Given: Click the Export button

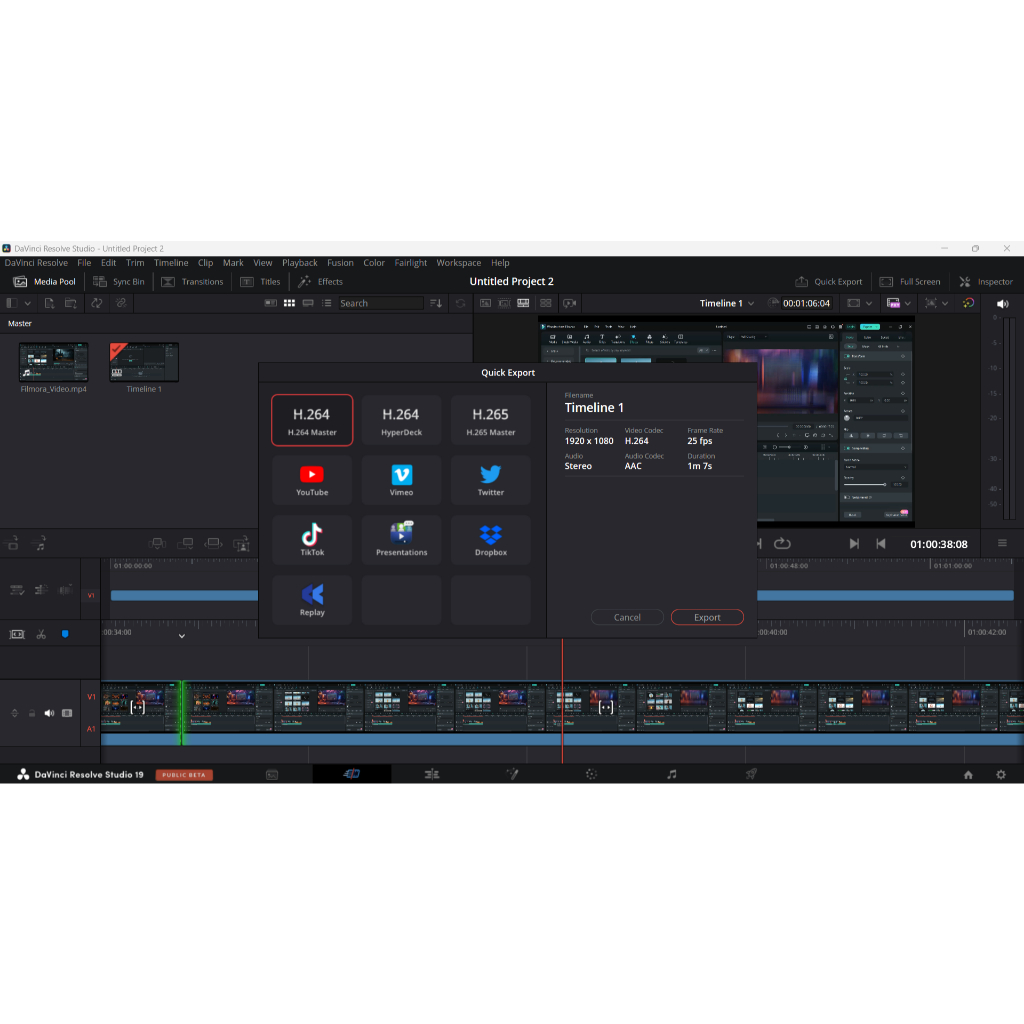Looking at the screenshot, I should 707,617.
